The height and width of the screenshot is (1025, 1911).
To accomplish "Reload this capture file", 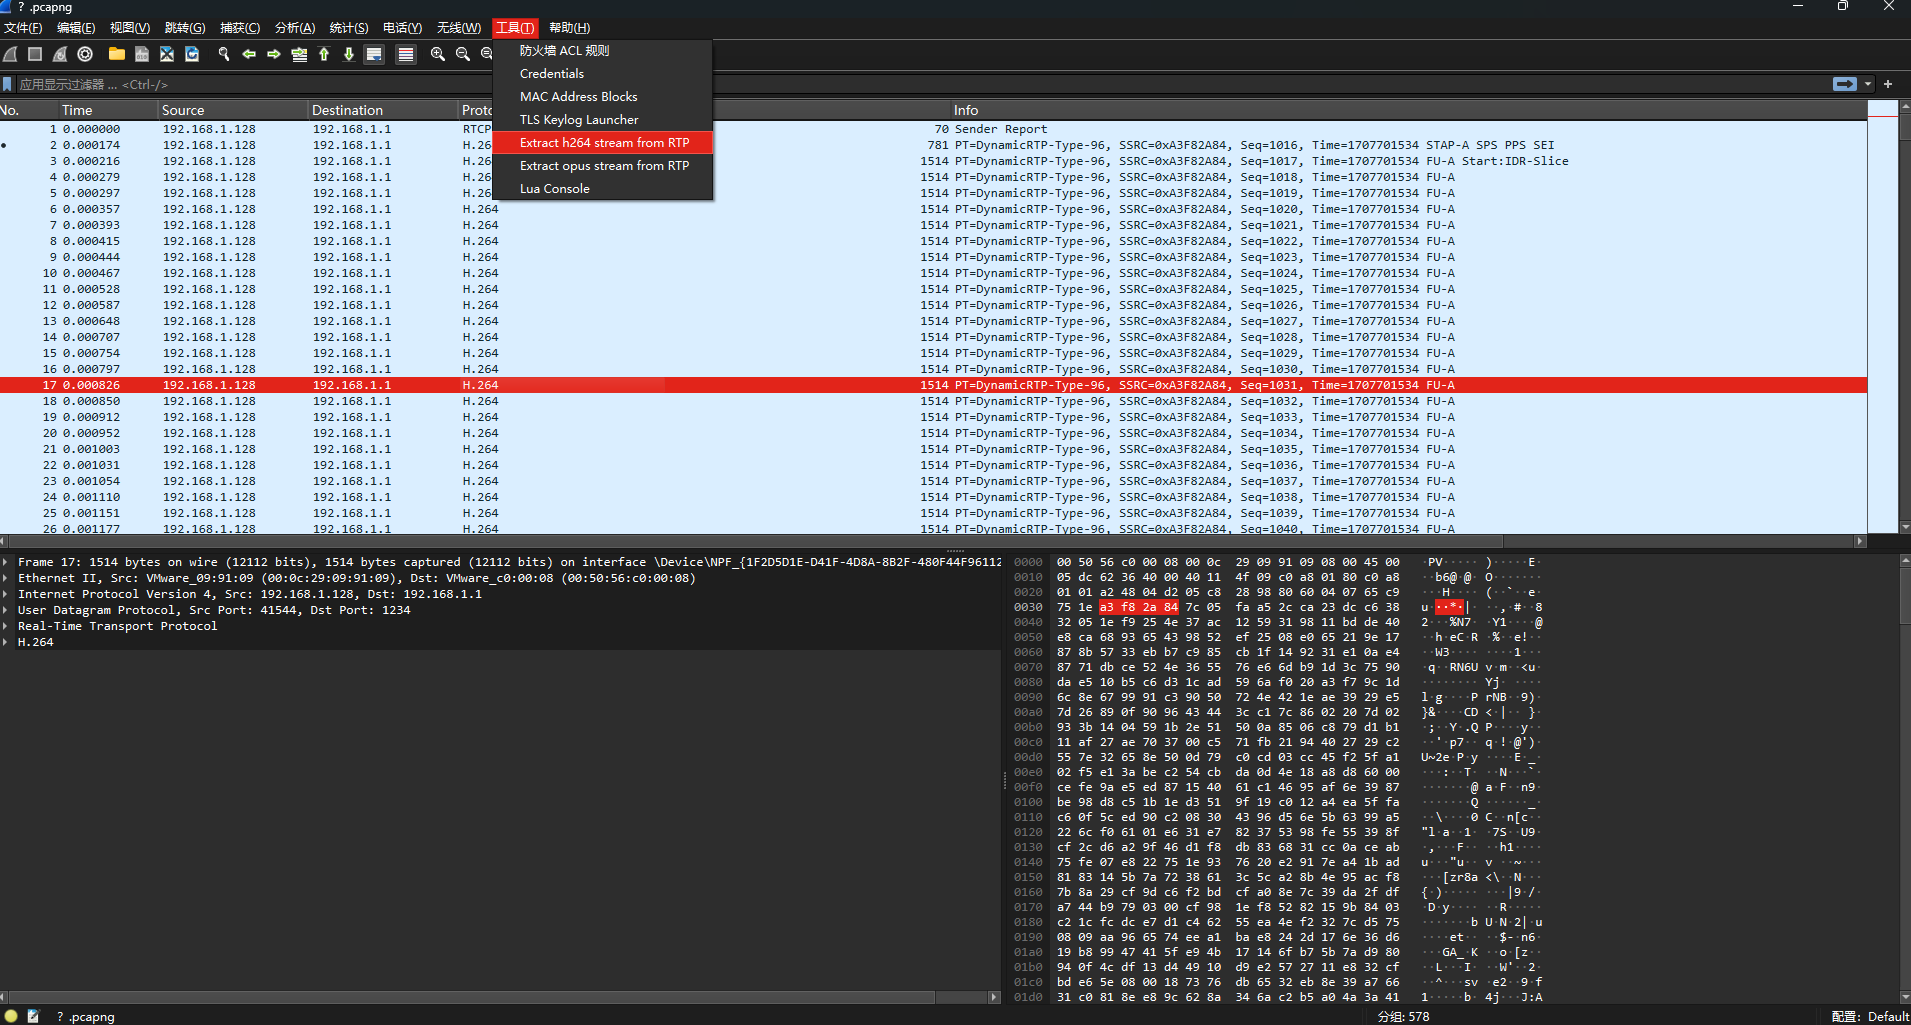I will pyautogui.click(x=192, y=54).
